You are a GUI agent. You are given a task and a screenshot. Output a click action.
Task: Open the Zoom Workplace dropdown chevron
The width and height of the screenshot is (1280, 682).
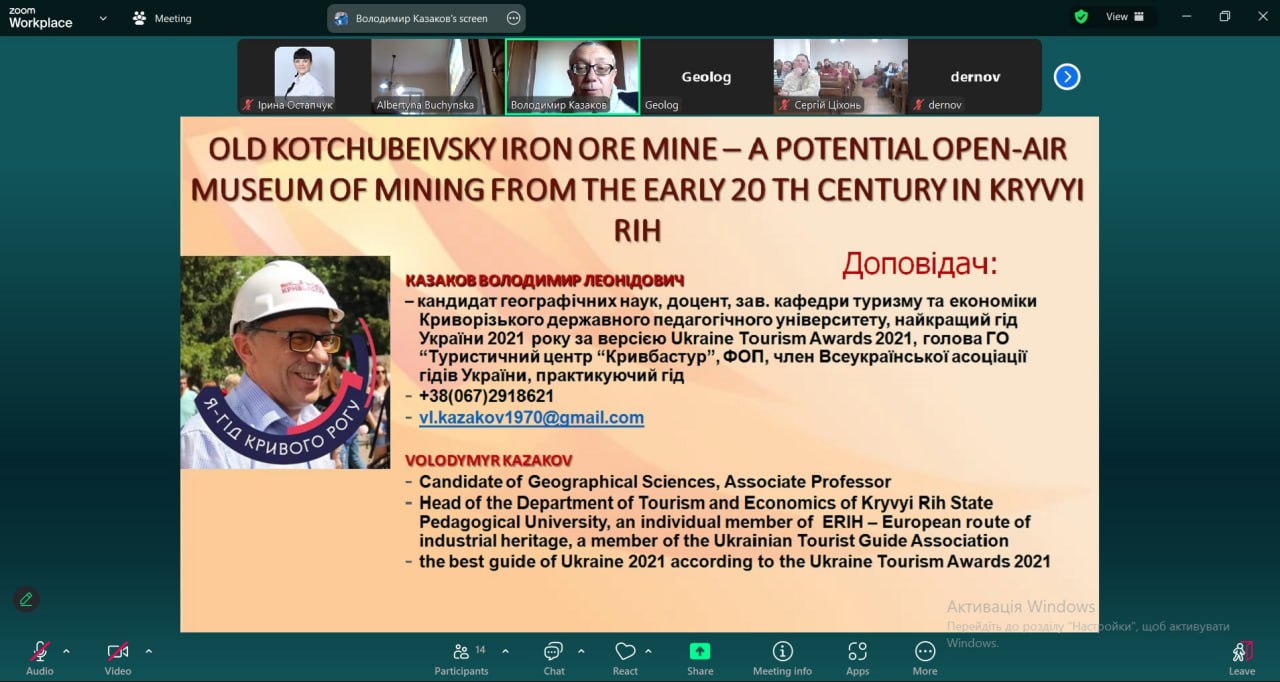click(103, 18)
